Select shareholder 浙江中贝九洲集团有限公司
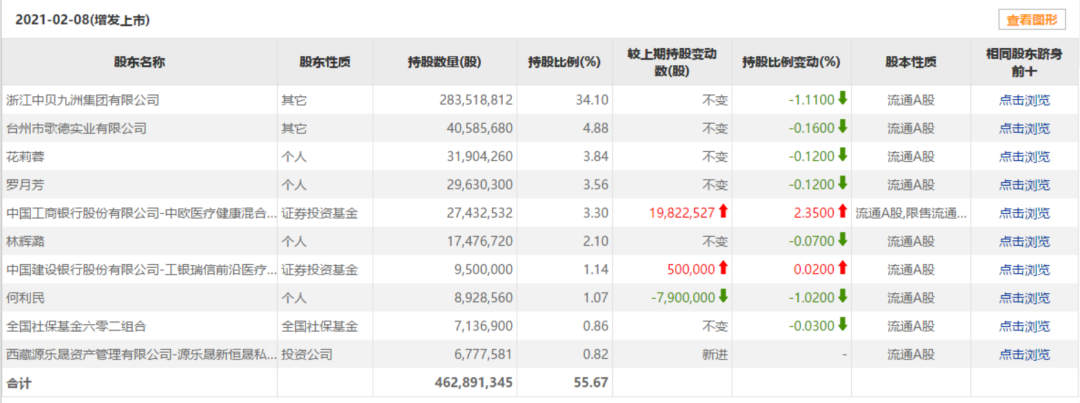Viewport: 1080px width, 403px height. tap(83, 100)
